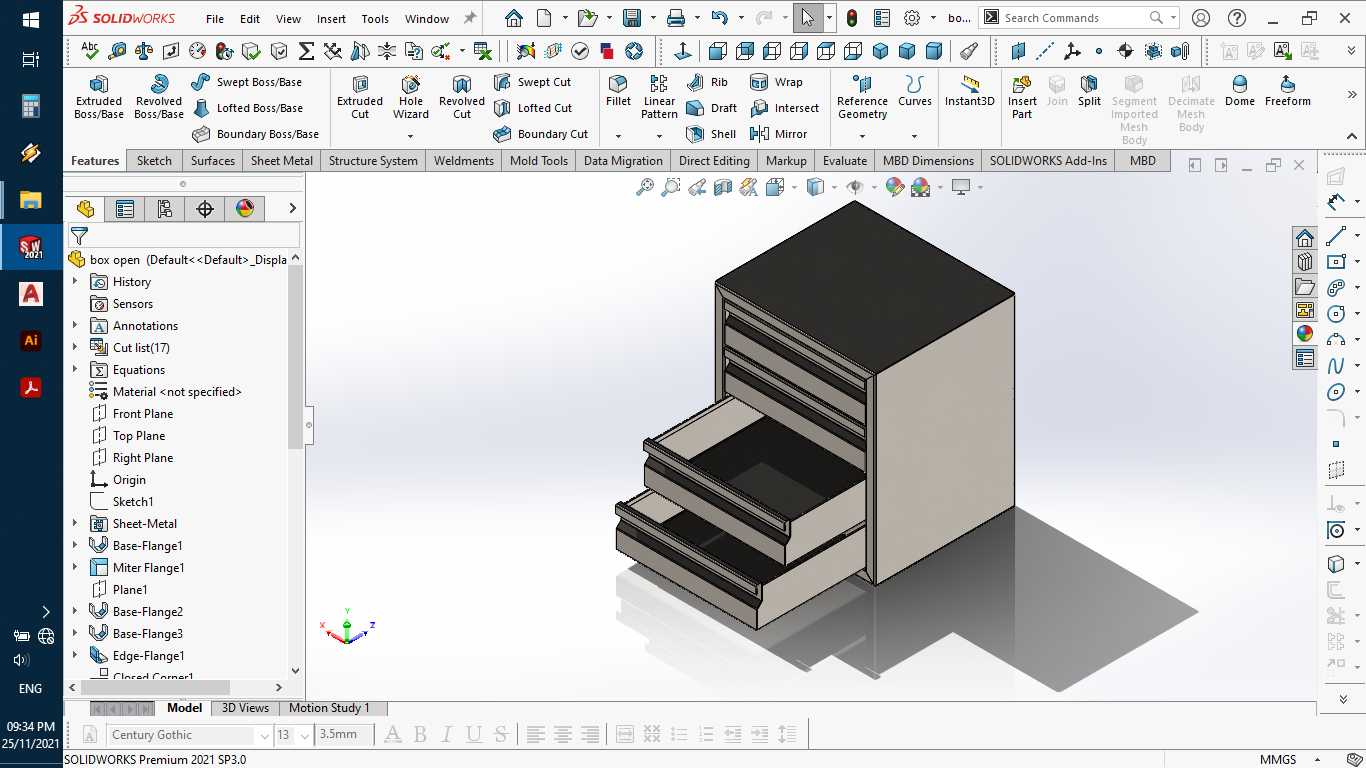Toggle Instant3D mode
The width and height of the screenshot is (1366, 768).
pyautogui.click(x=970, y=90)
